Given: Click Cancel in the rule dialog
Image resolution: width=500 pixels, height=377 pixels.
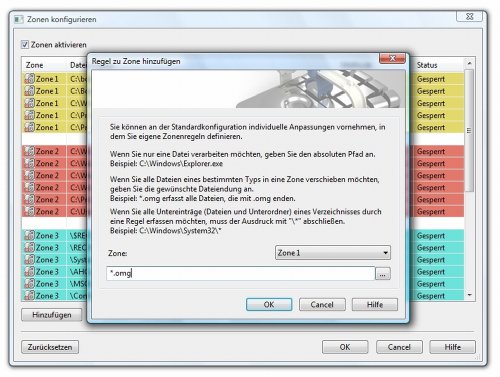Looking at the screenshot, I should 322,304.
